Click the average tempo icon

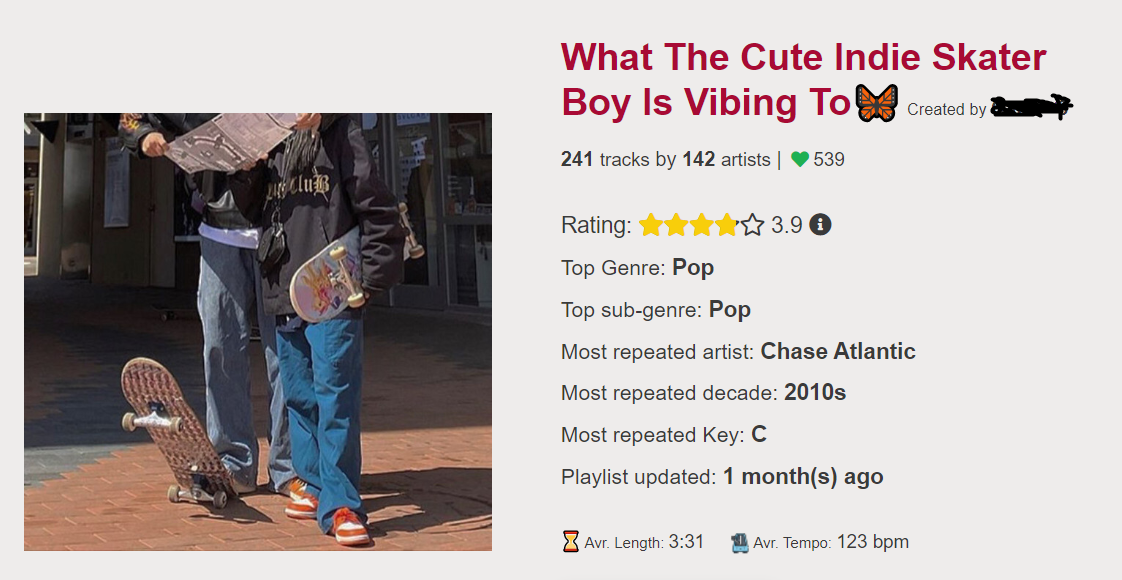pos(740,543)
